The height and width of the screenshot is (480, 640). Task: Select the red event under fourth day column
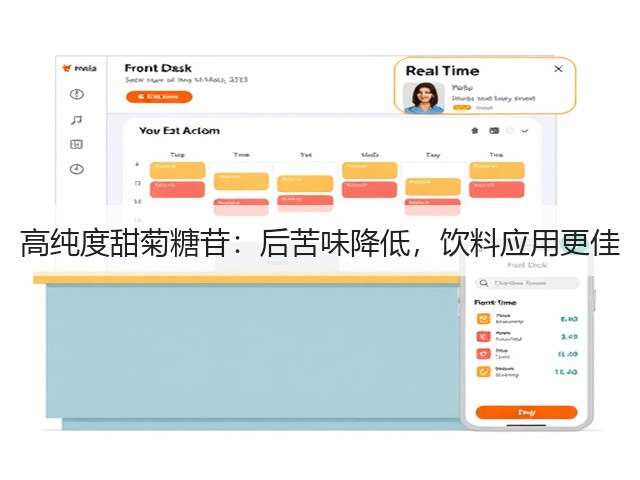coord(370,189)
